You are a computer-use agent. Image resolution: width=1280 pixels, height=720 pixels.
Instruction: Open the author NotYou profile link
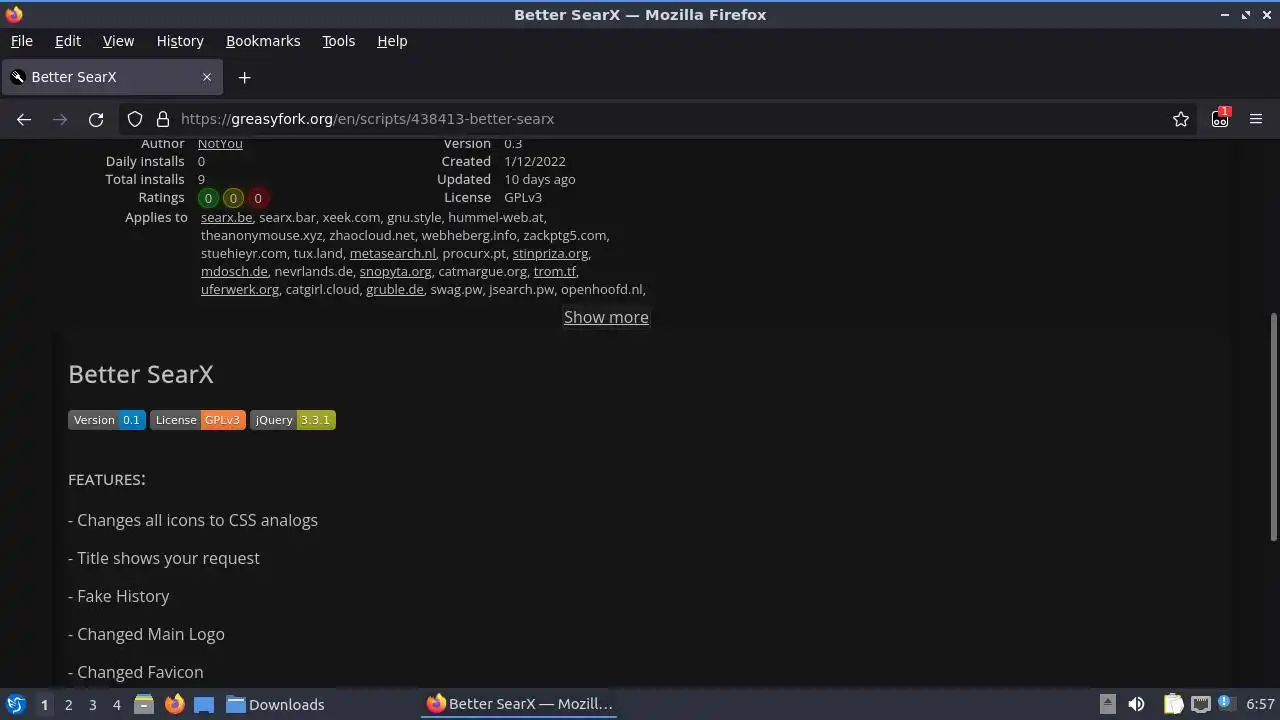[220, 143]
